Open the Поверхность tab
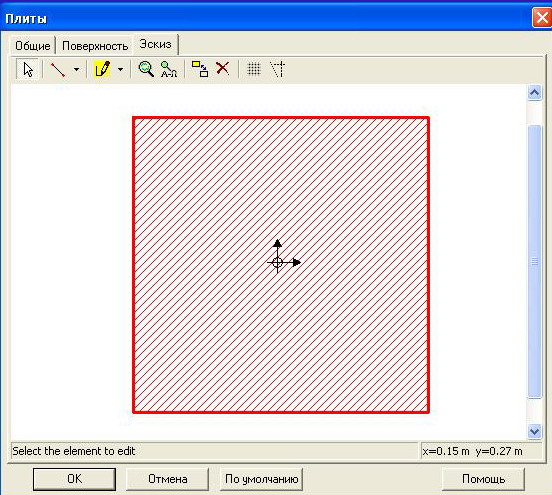The width and height of the screenshot is (552, 495). (x=95, y=46)
